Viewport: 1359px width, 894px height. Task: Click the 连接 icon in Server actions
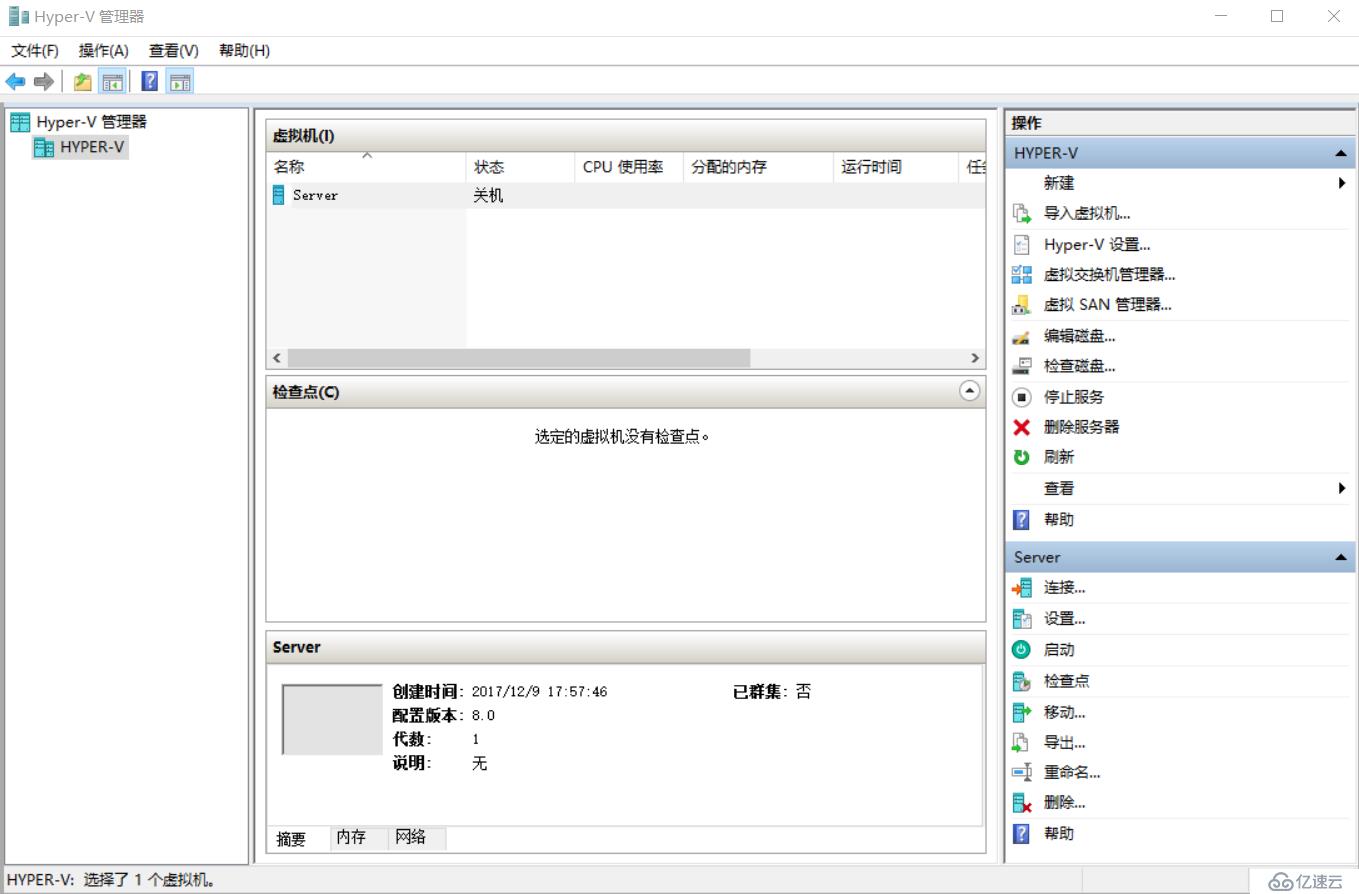(x=1021, y=587)
